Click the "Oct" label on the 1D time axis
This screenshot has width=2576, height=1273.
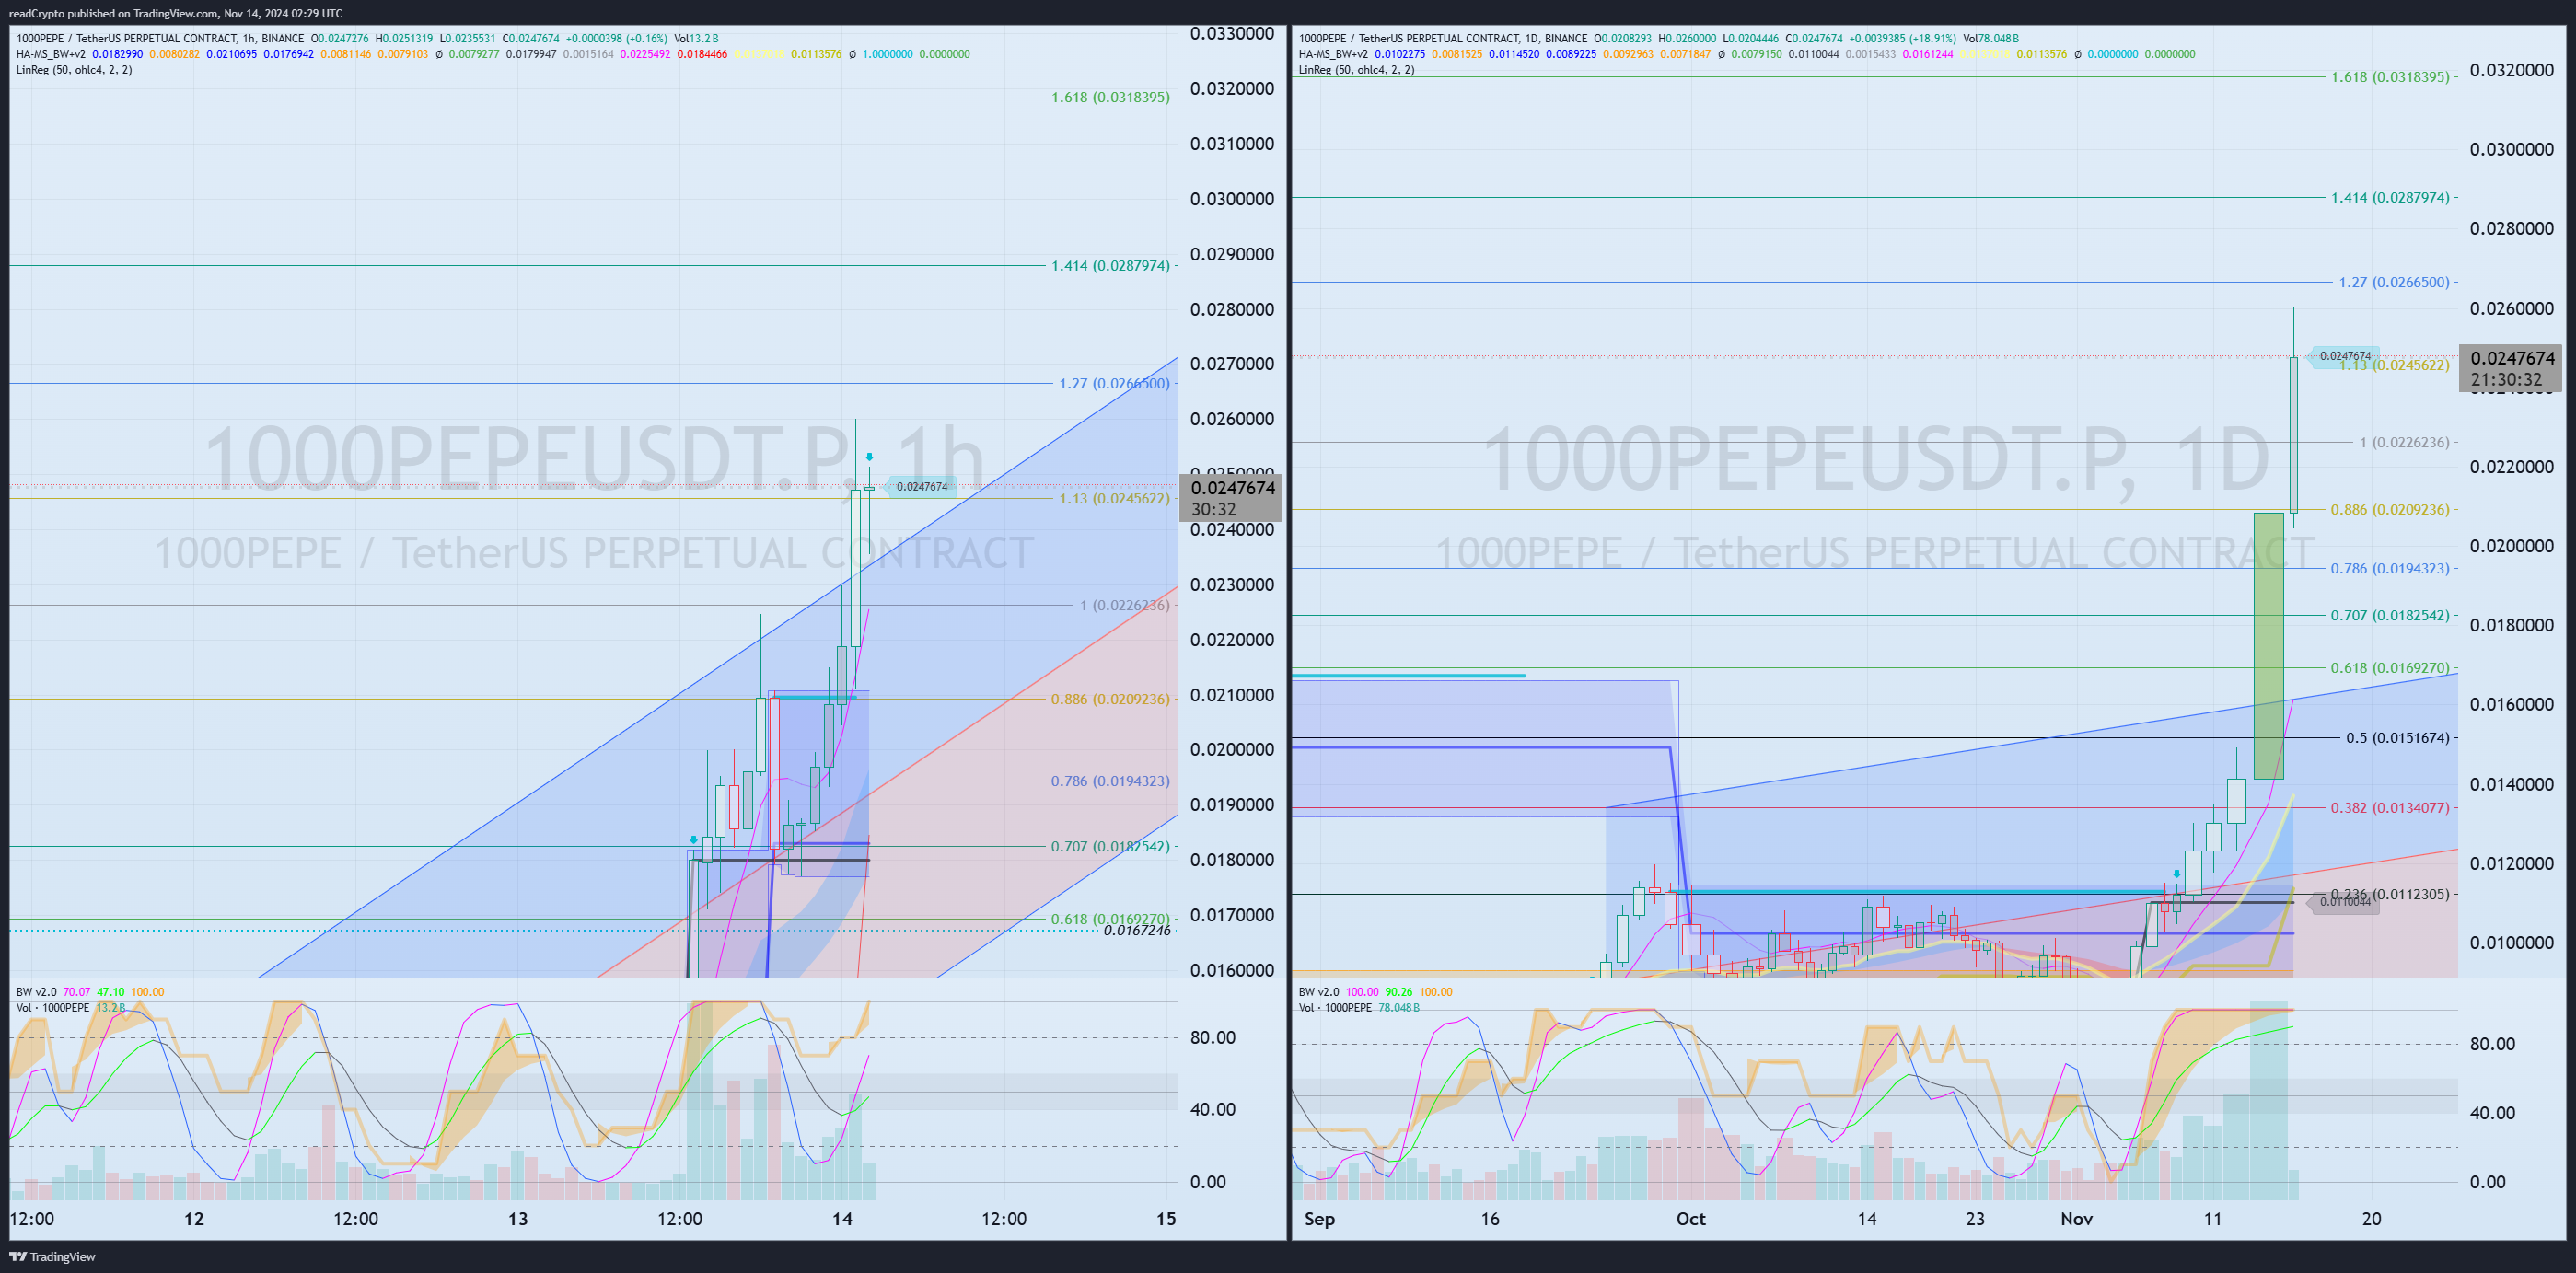coord(1691,1218)
